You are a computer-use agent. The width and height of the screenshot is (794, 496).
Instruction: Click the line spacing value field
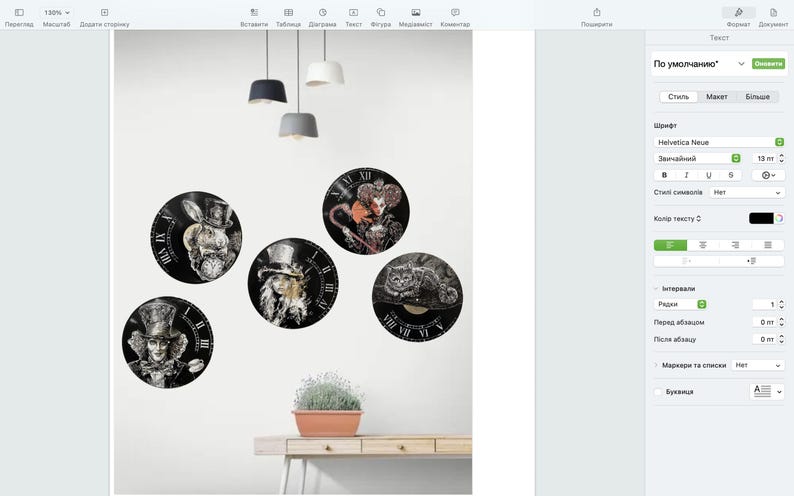point(764,304)
